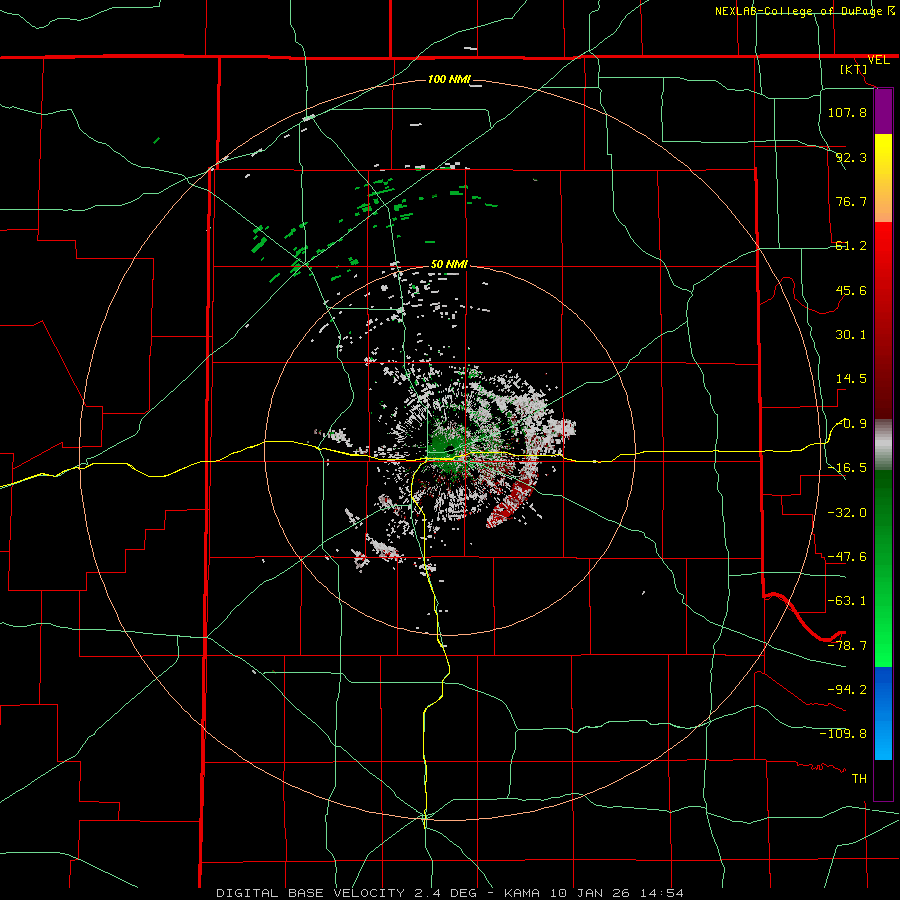Click the -78.7 velocity scale value
Screen dimensions: 900x900
(x=847, y=646)
